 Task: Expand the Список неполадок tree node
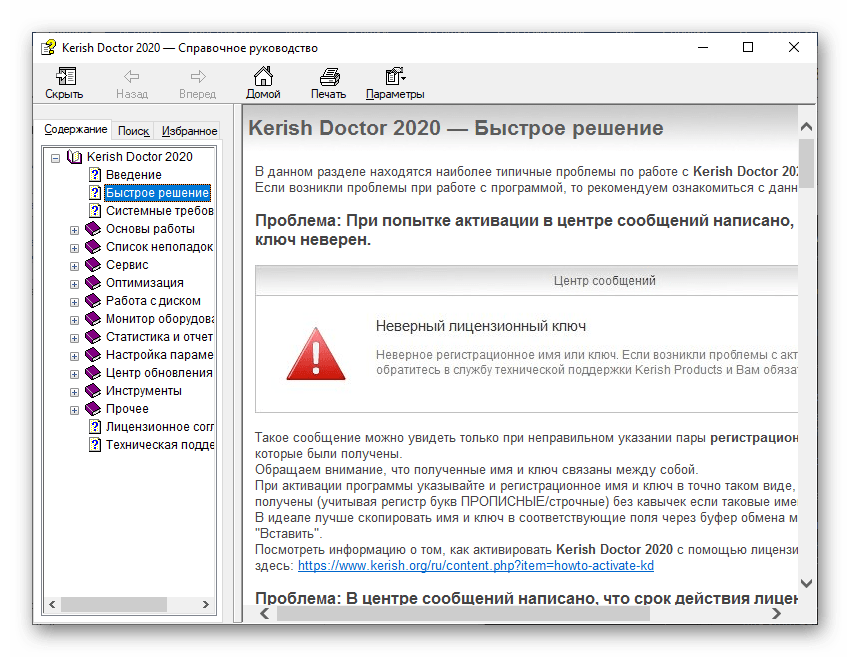coord(74,248)
